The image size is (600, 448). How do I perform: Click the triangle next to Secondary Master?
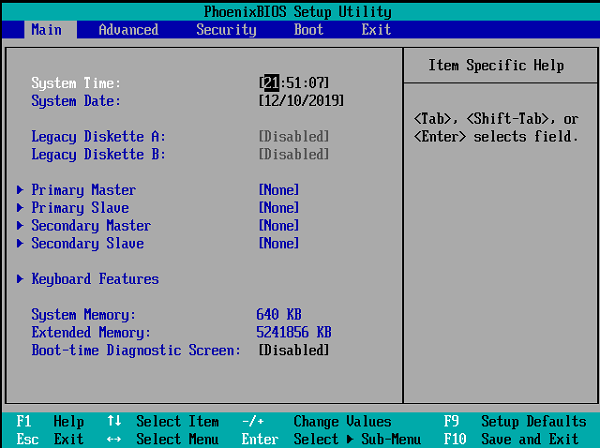(x=21, y=226)
